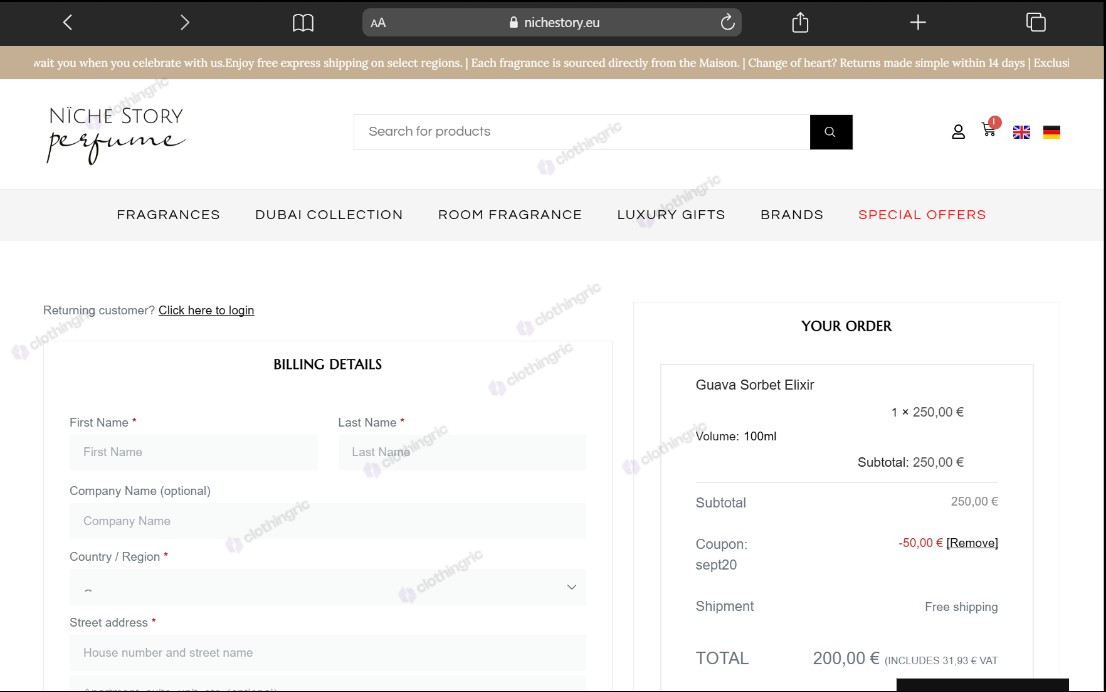Reload the page with the refresh icon
Image resolution: width=1106 pixels, height=692 pixels.
pyautogui.click(x=727, y=23)
